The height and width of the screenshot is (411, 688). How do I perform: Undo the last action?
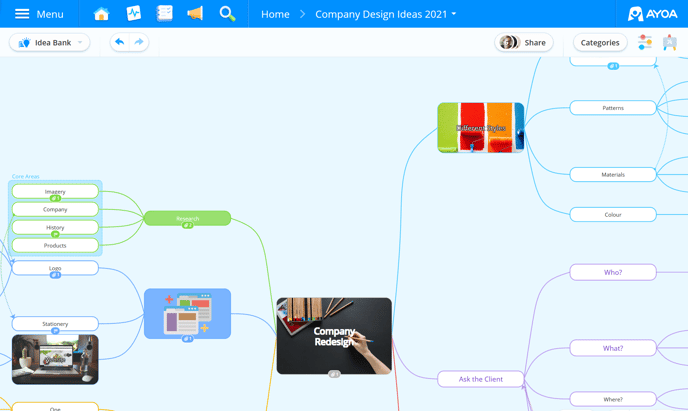point(119,42)
